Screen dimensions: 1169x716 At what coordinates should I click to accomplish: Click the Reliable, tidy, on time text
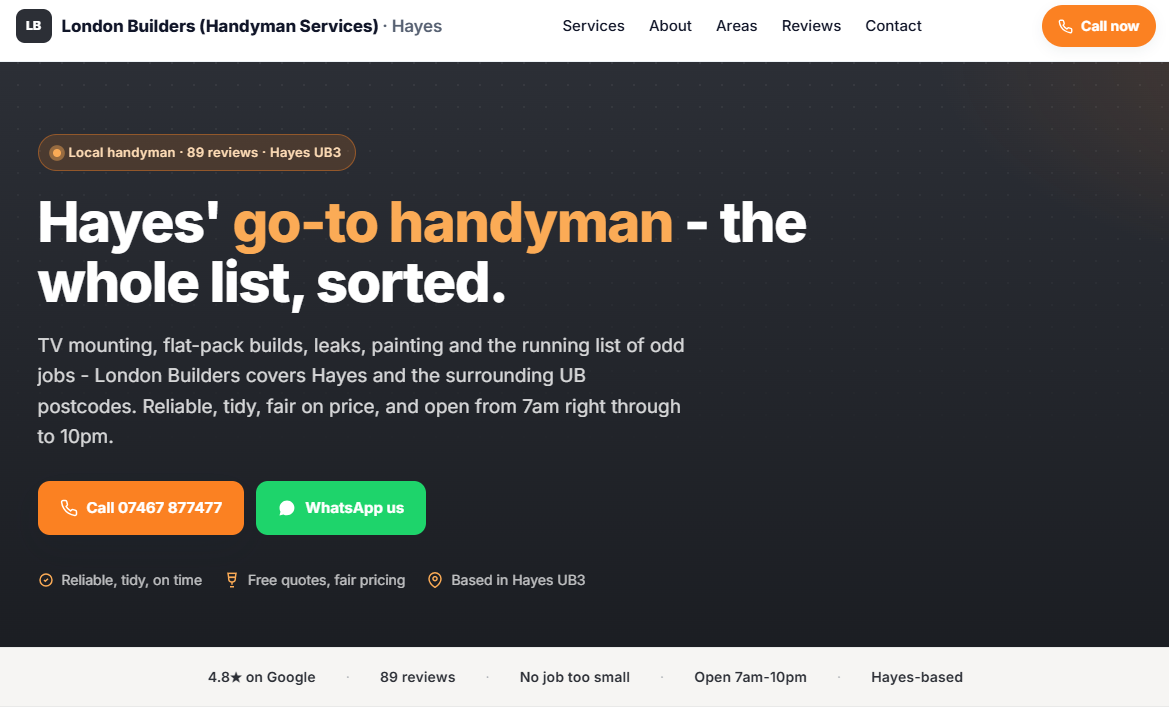[x=131, y=580]
